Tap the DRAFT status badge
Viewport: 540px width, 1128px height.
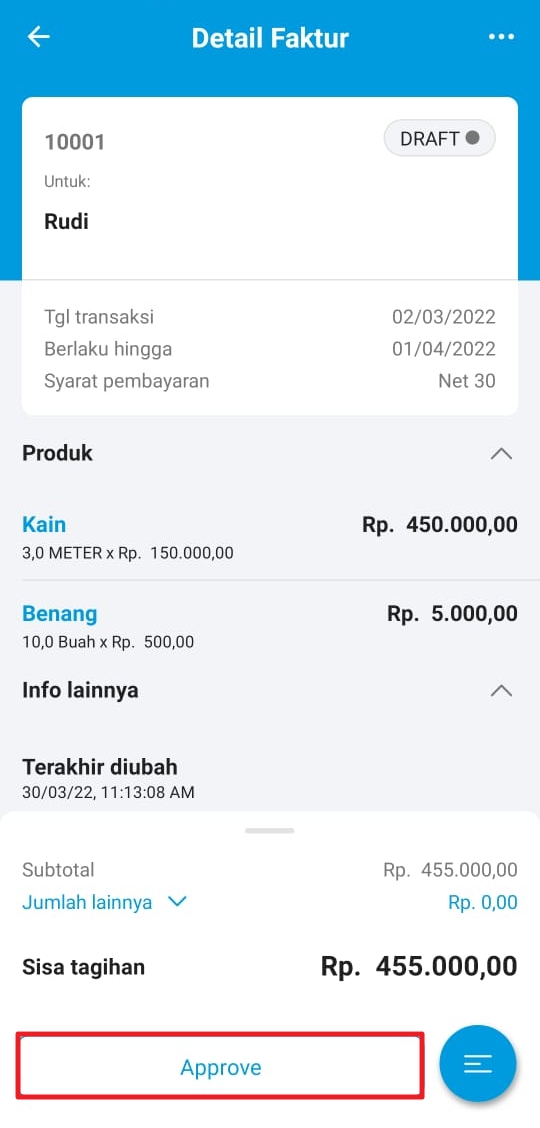tap(439, 138)
